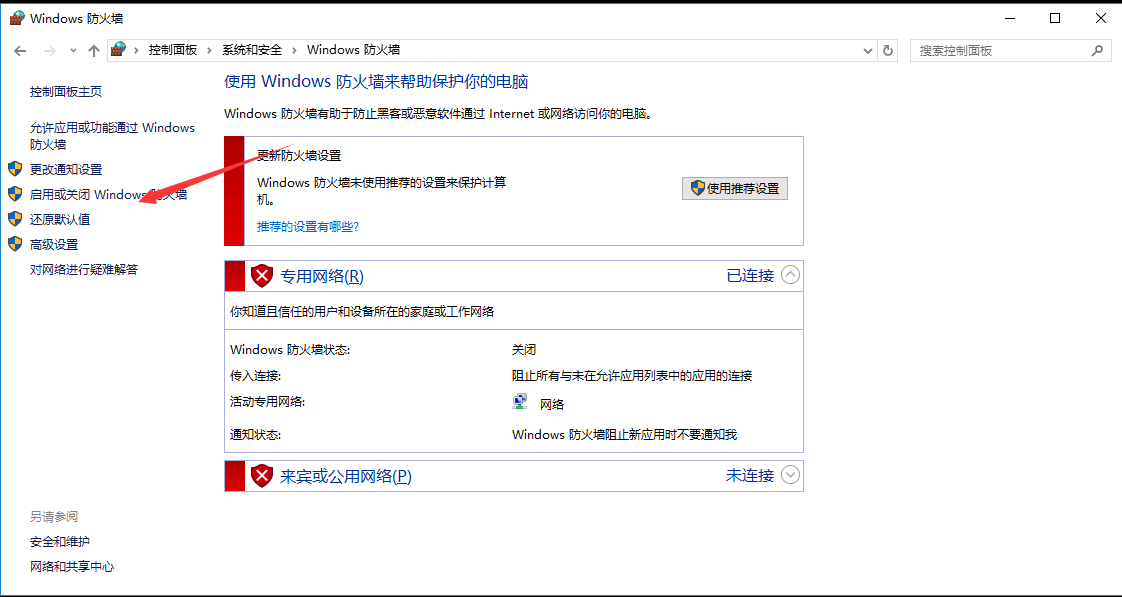
Task: Click the shield icon beside 高级设置
Action: coord(15,244)
